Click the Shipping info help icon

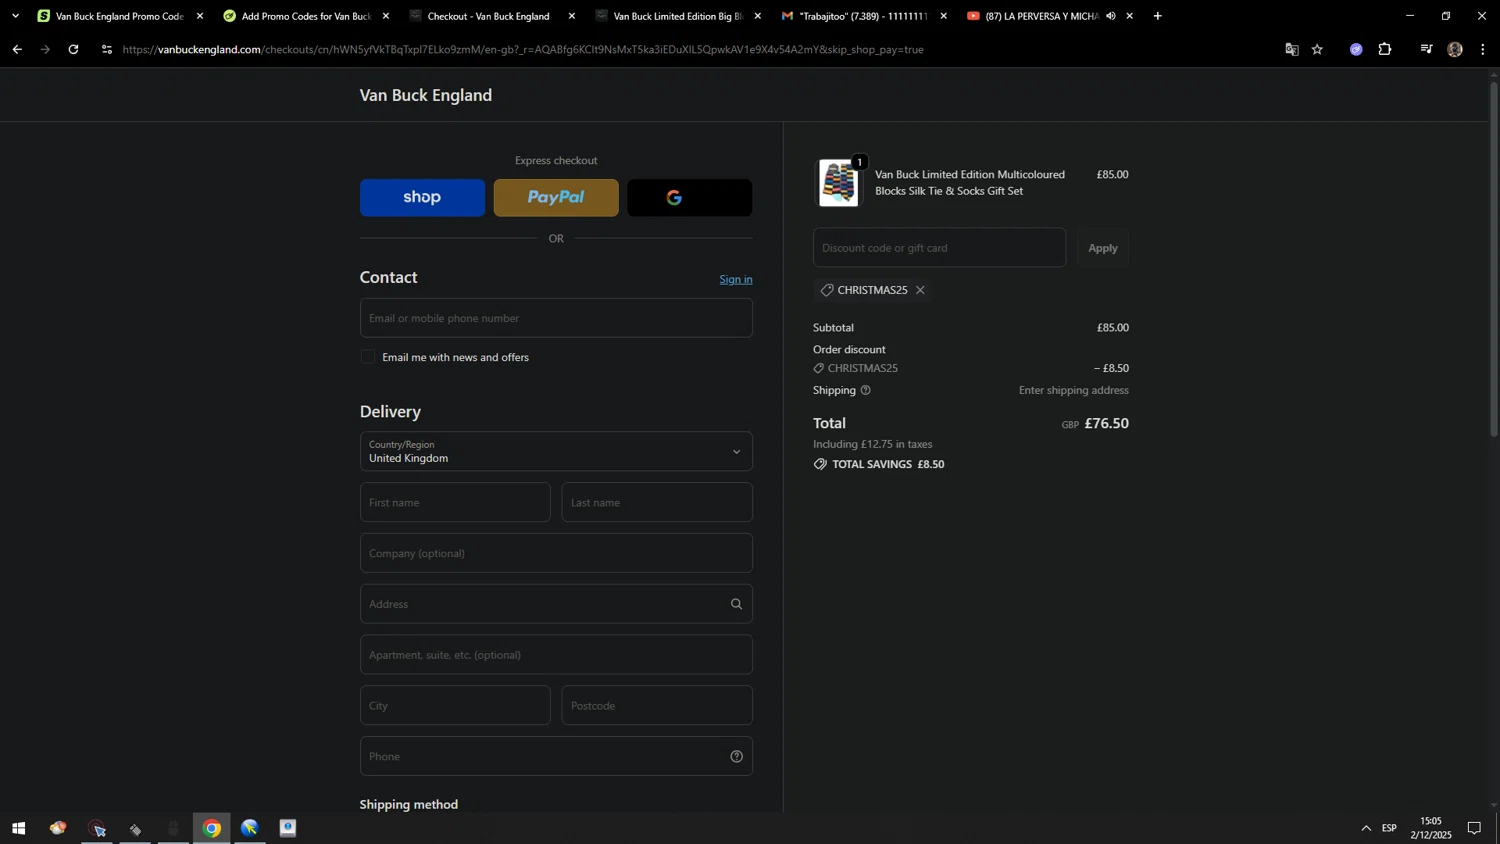(866, 390)
